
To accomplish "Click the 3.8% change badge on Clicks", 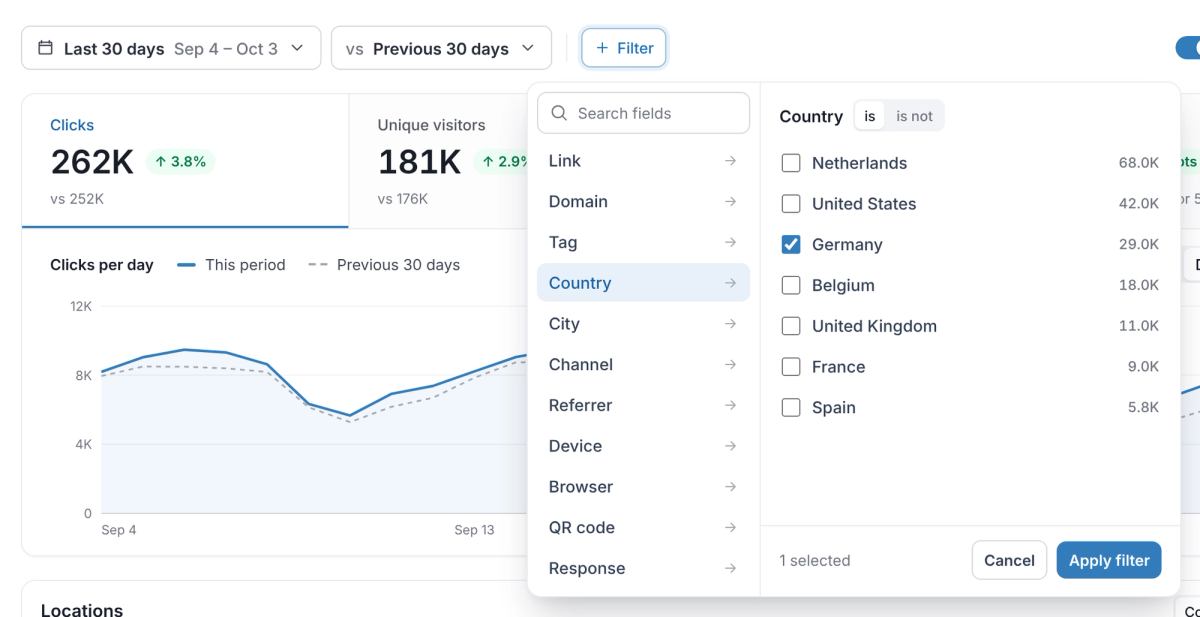I will point(180,161).
